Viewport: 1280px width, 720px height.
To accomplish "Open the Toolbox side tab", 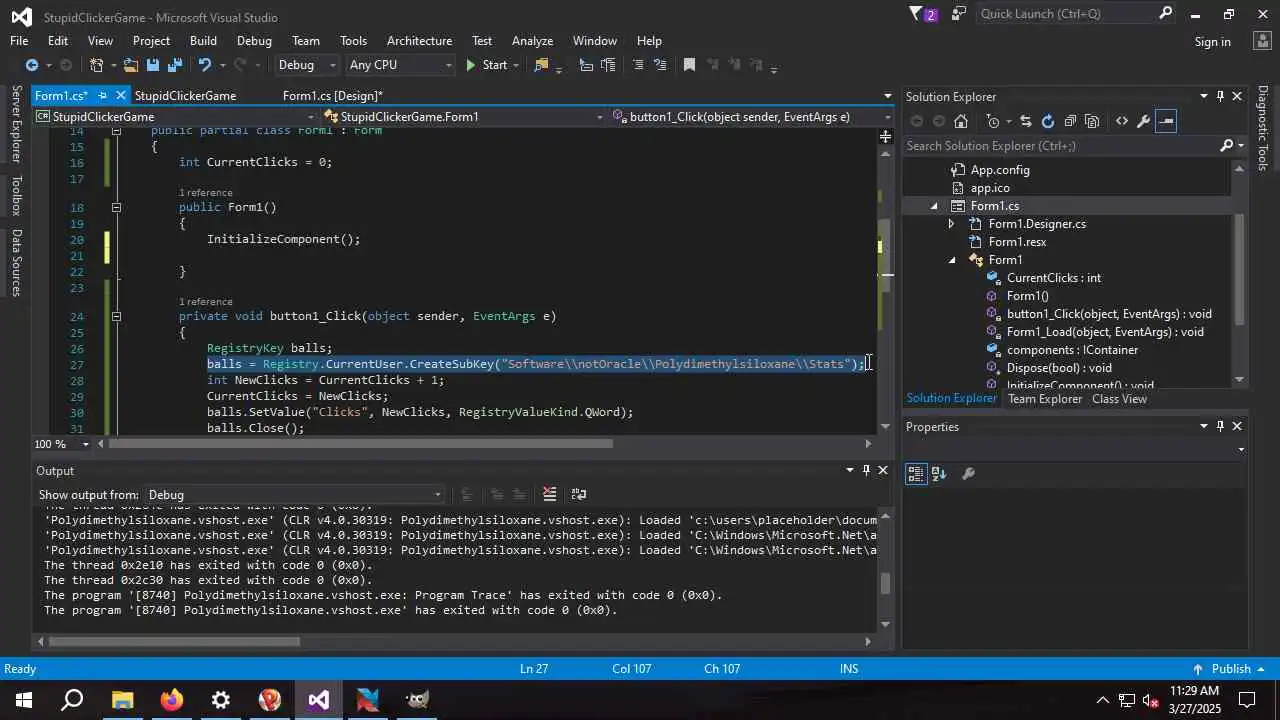I will [16, 196].
